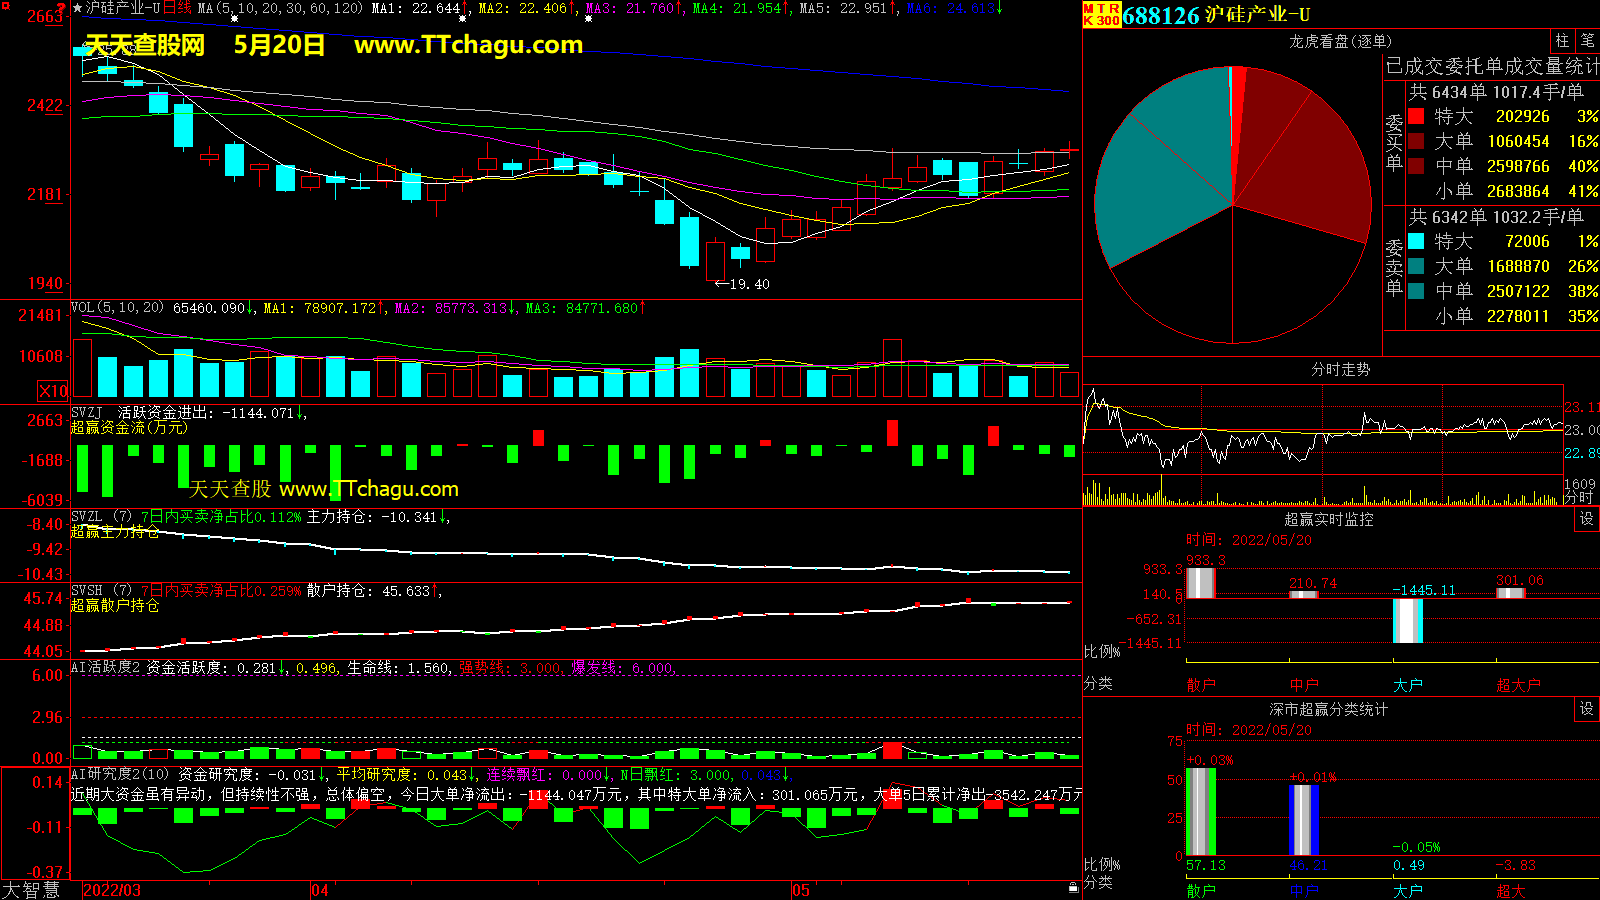Click the MTRK300 badge beside stock code
This screenshot has height=900, width=1600.
tap(1101, 14)
